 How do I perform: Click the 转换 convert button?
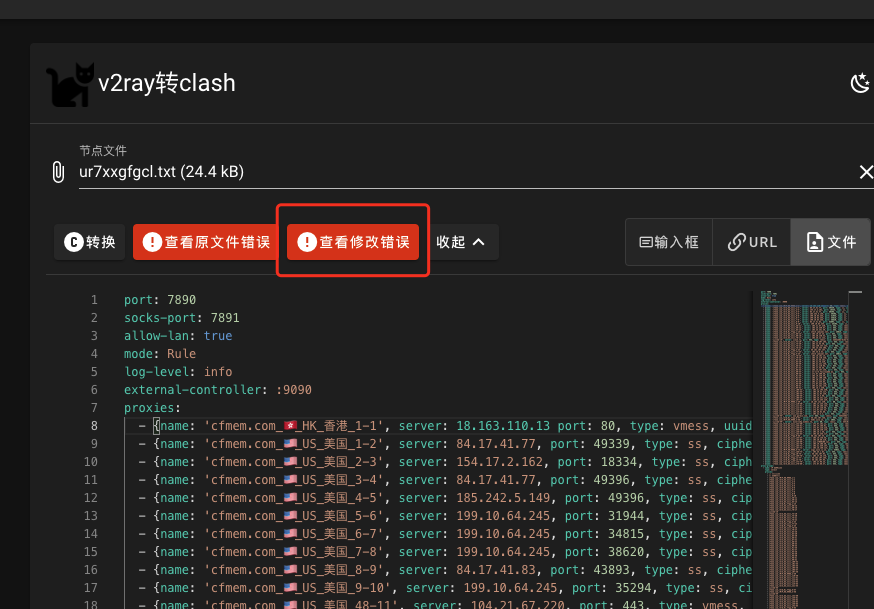click(x=89, y=241)
